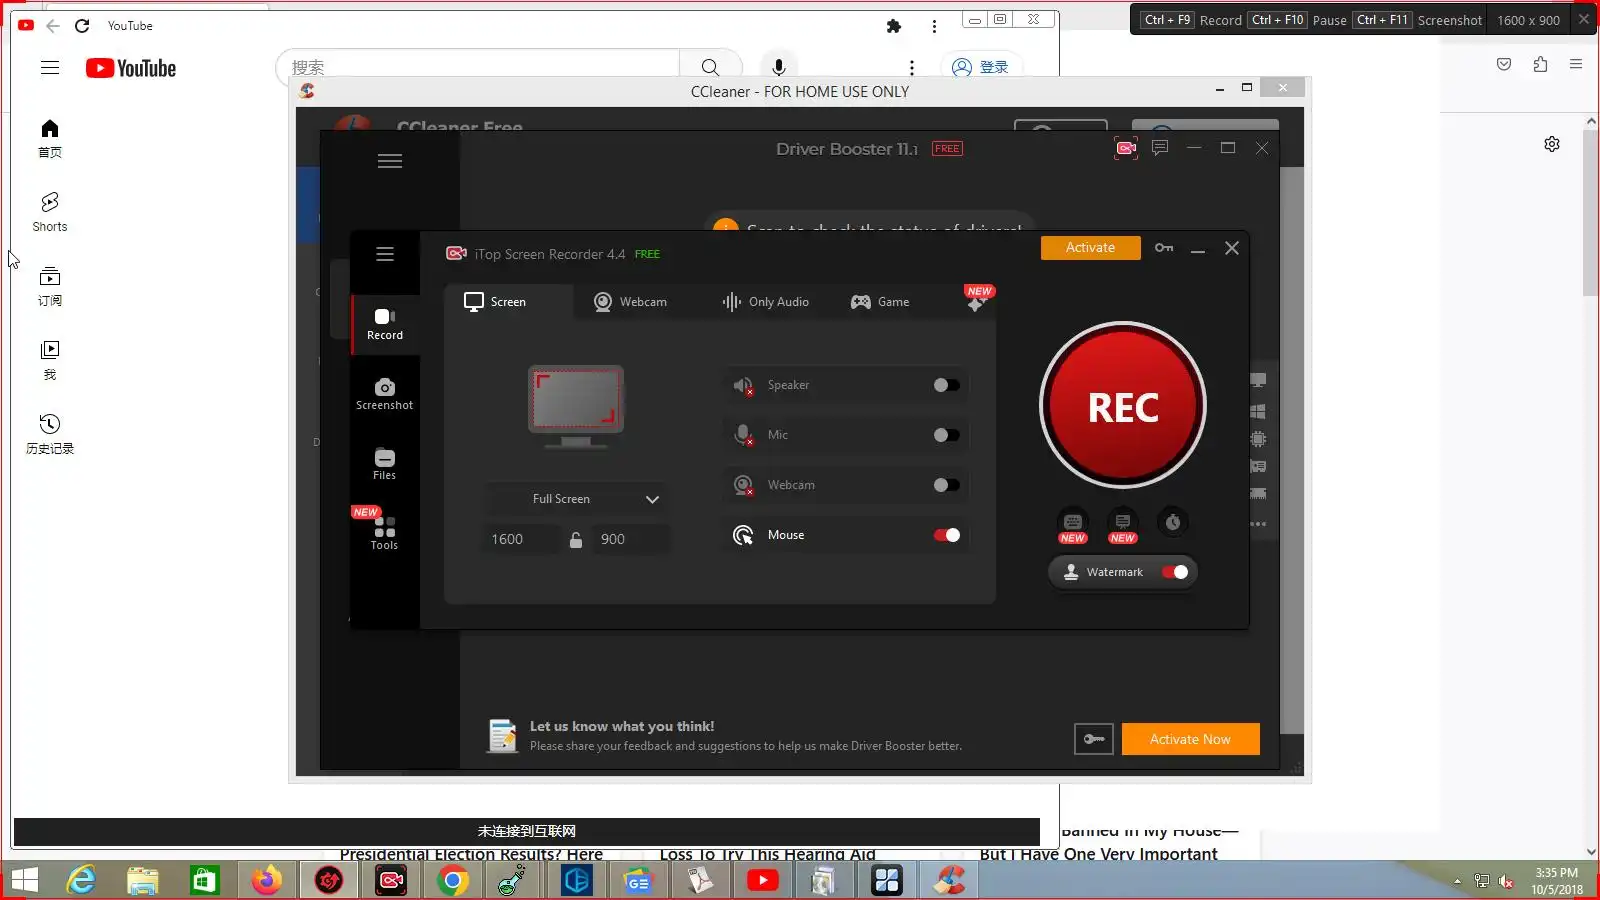Switch to the Webcam recording tab
This screenshot has height=900, width=1600.
[x=631, y=302]
